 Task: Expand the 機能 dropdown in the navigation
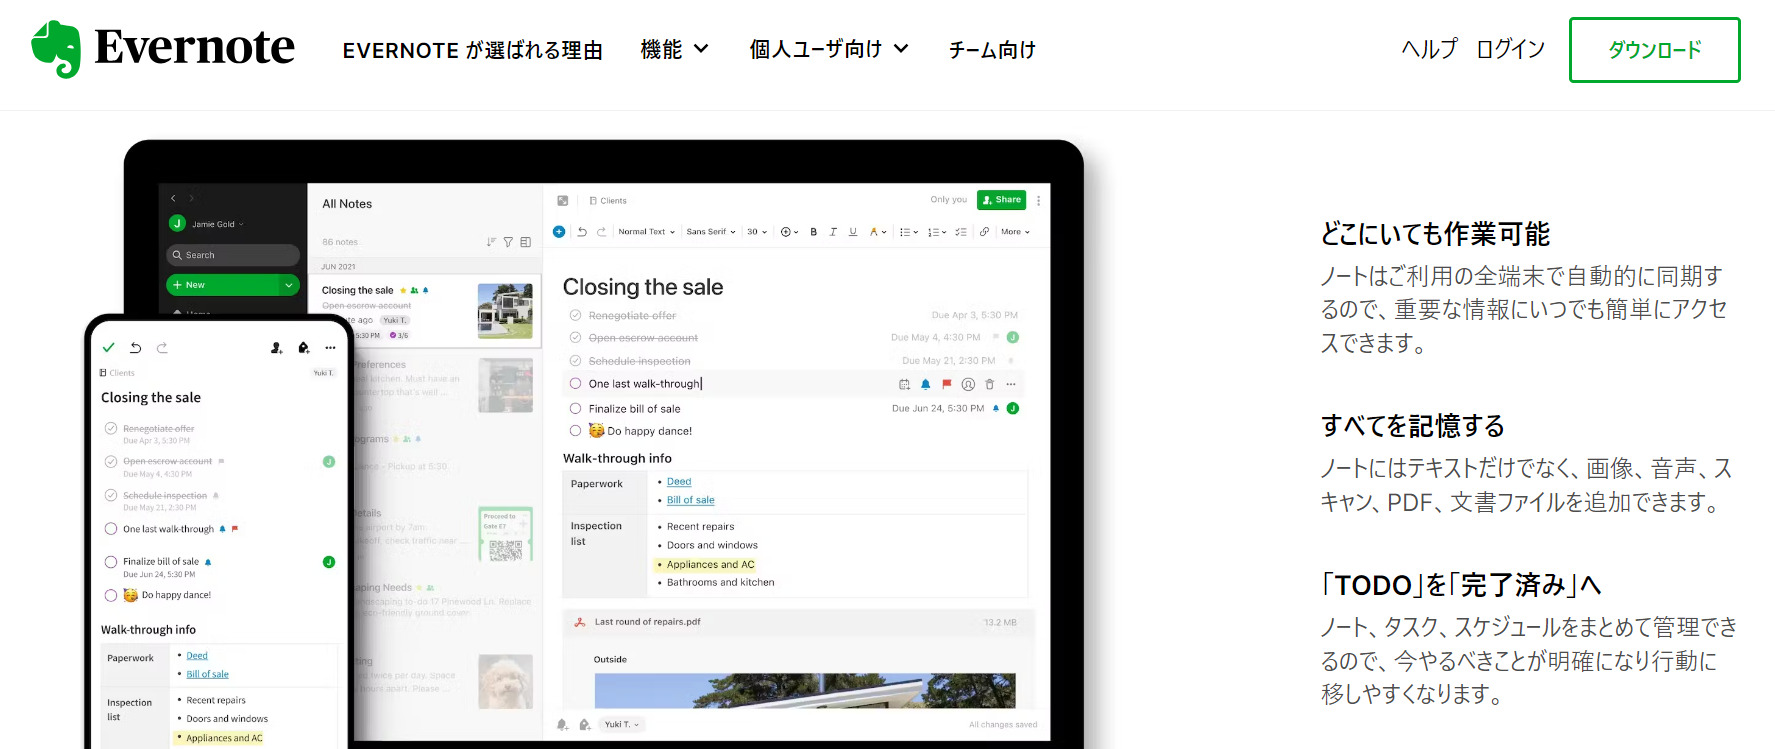pos(674,49)
